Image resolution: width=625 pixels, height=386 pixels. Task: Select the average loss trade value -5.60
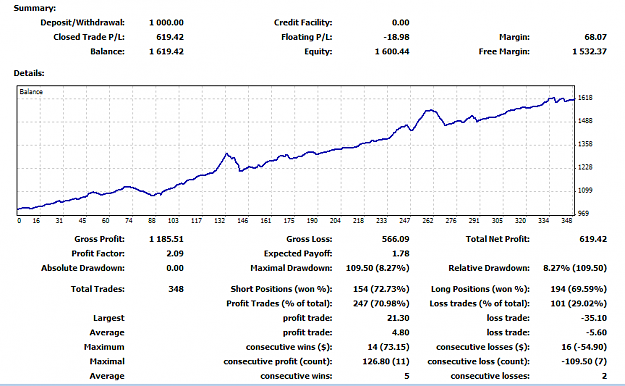(x=596, y=333)
